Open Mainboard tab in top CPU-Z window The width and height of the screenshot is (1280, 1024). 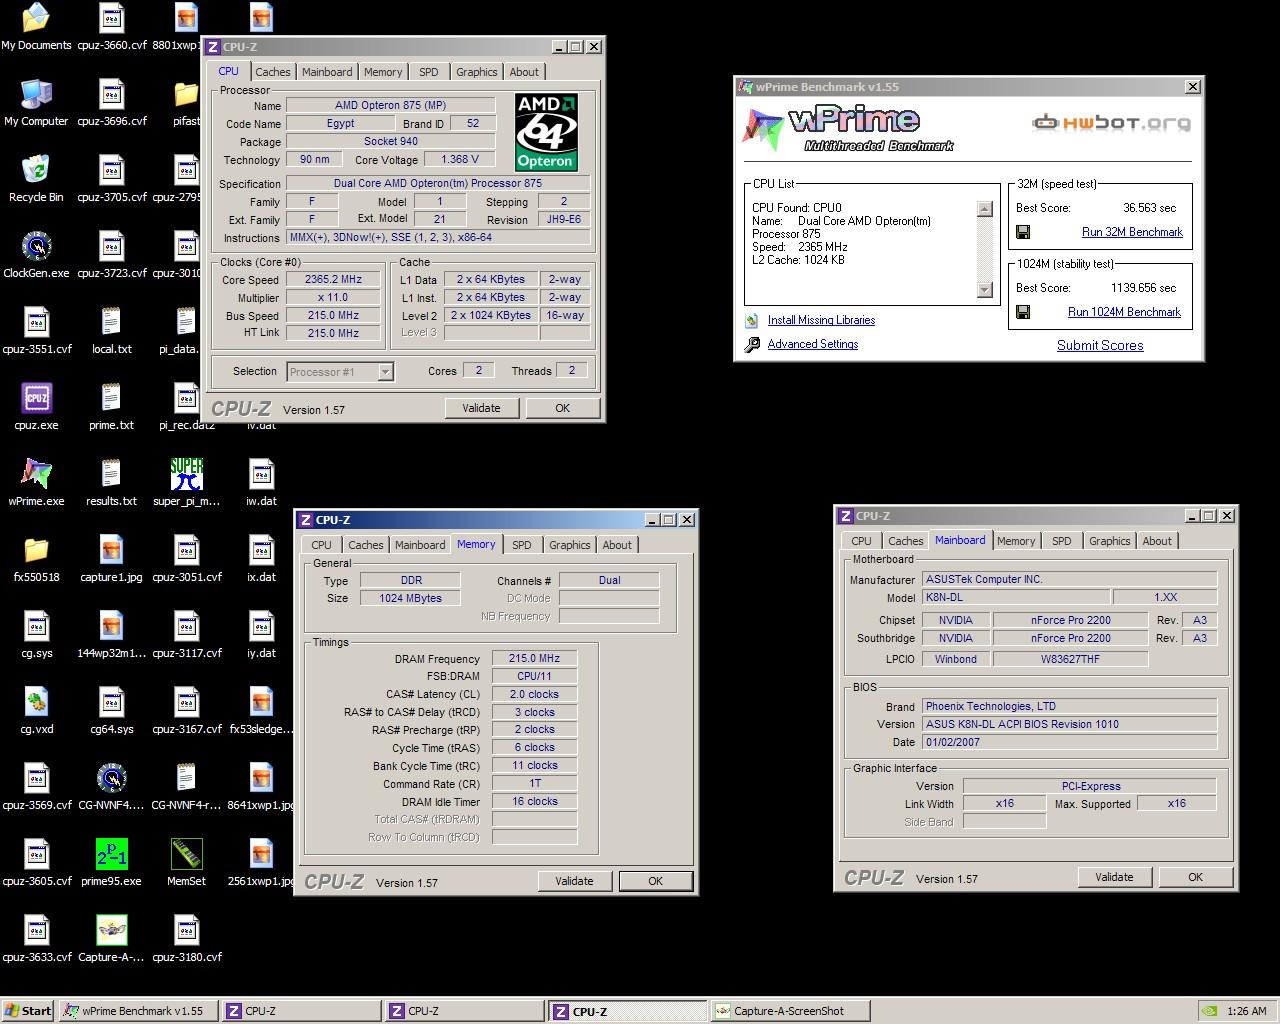coord(327,72)
